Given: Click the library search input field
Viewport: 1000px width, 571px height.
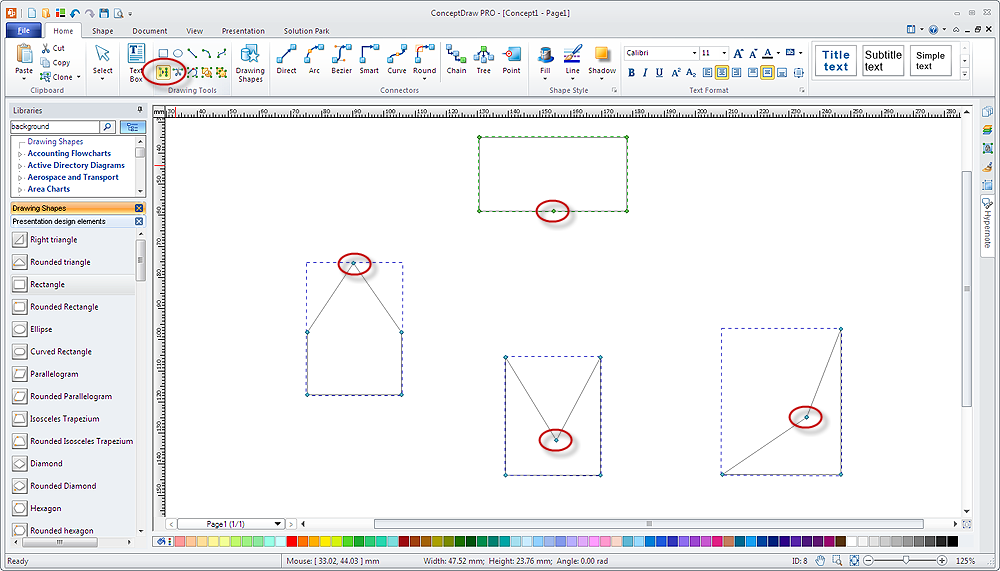Looking at the screenshot, I should pyautogui.click(x=55, y=127).
